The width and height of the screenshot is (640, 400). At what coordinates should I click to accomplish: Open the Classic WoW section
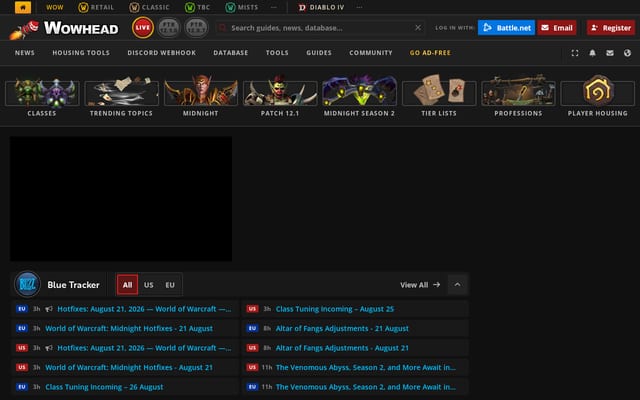point(149,7)
